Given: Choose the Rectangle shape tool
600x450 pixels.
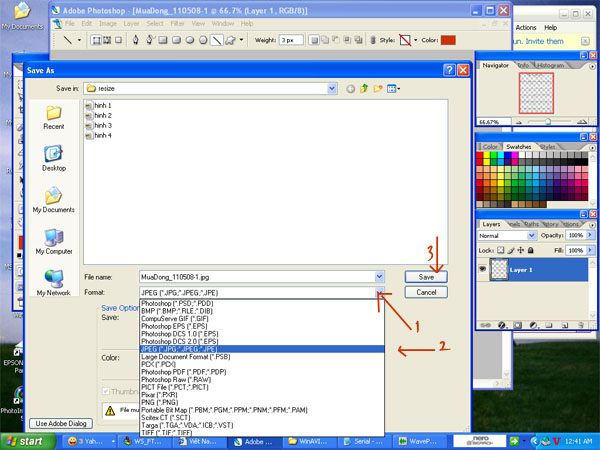Looking at the screenshot, I should pyautogui.click(x=163, y=40).
